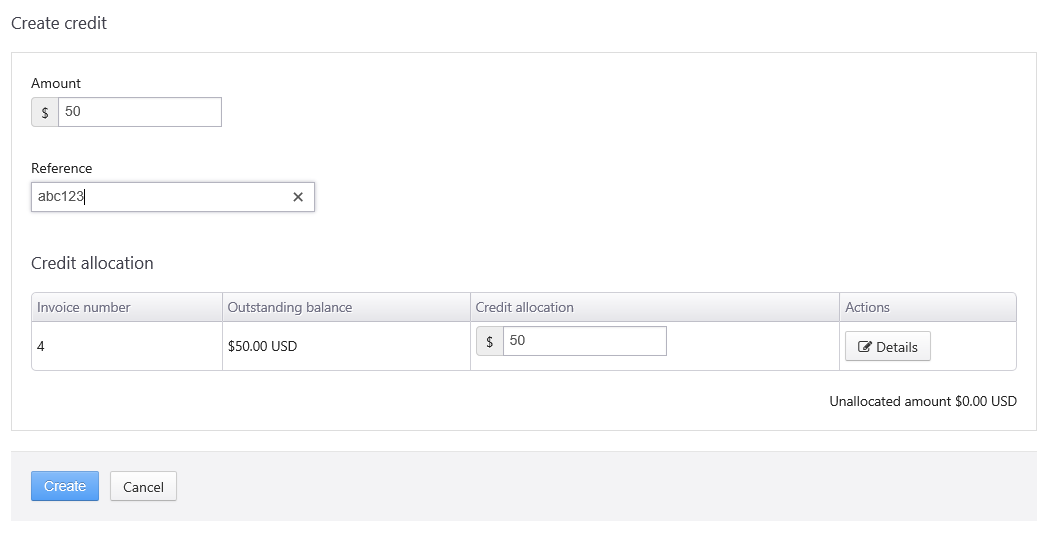
Task: Click the Amount input field containing 50
Action: (140, 112)
